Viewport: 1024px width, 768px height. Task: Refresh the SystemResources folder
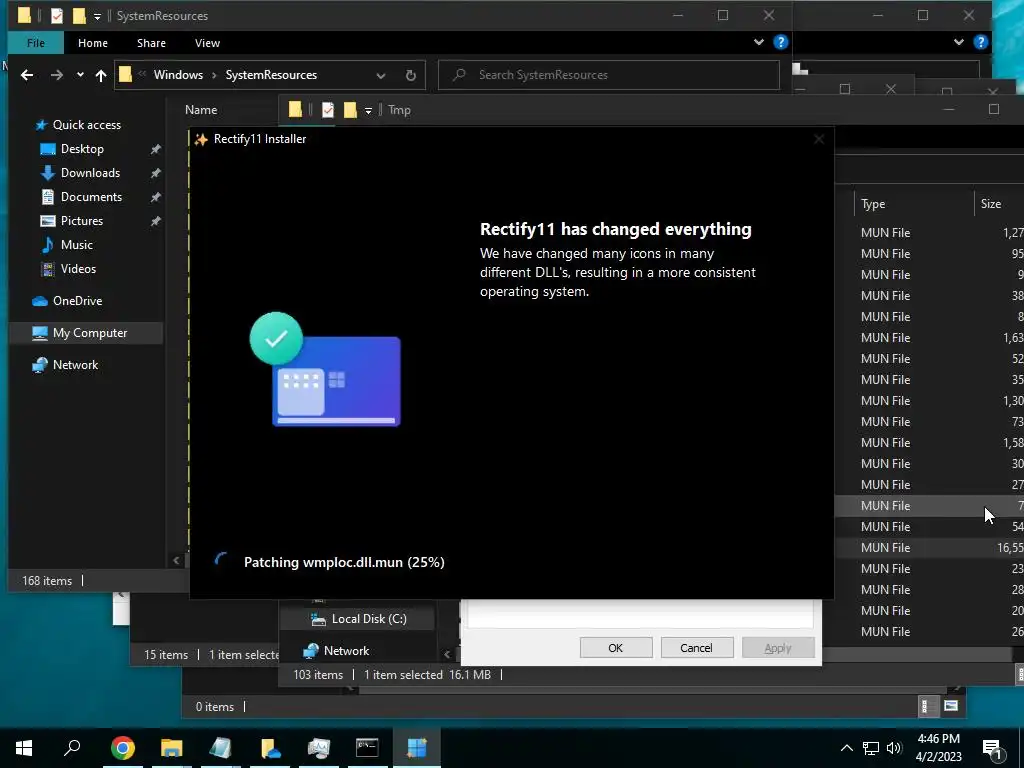410,75
